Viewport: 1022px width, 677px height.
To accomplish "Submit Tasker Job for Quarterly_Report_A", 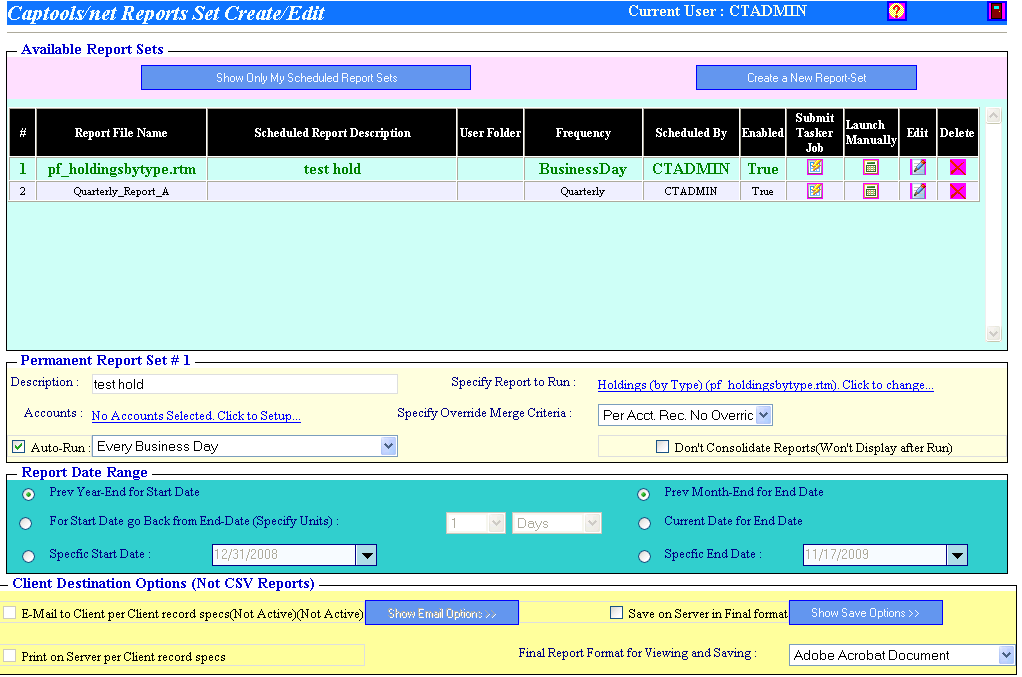I will click(814, 190).
